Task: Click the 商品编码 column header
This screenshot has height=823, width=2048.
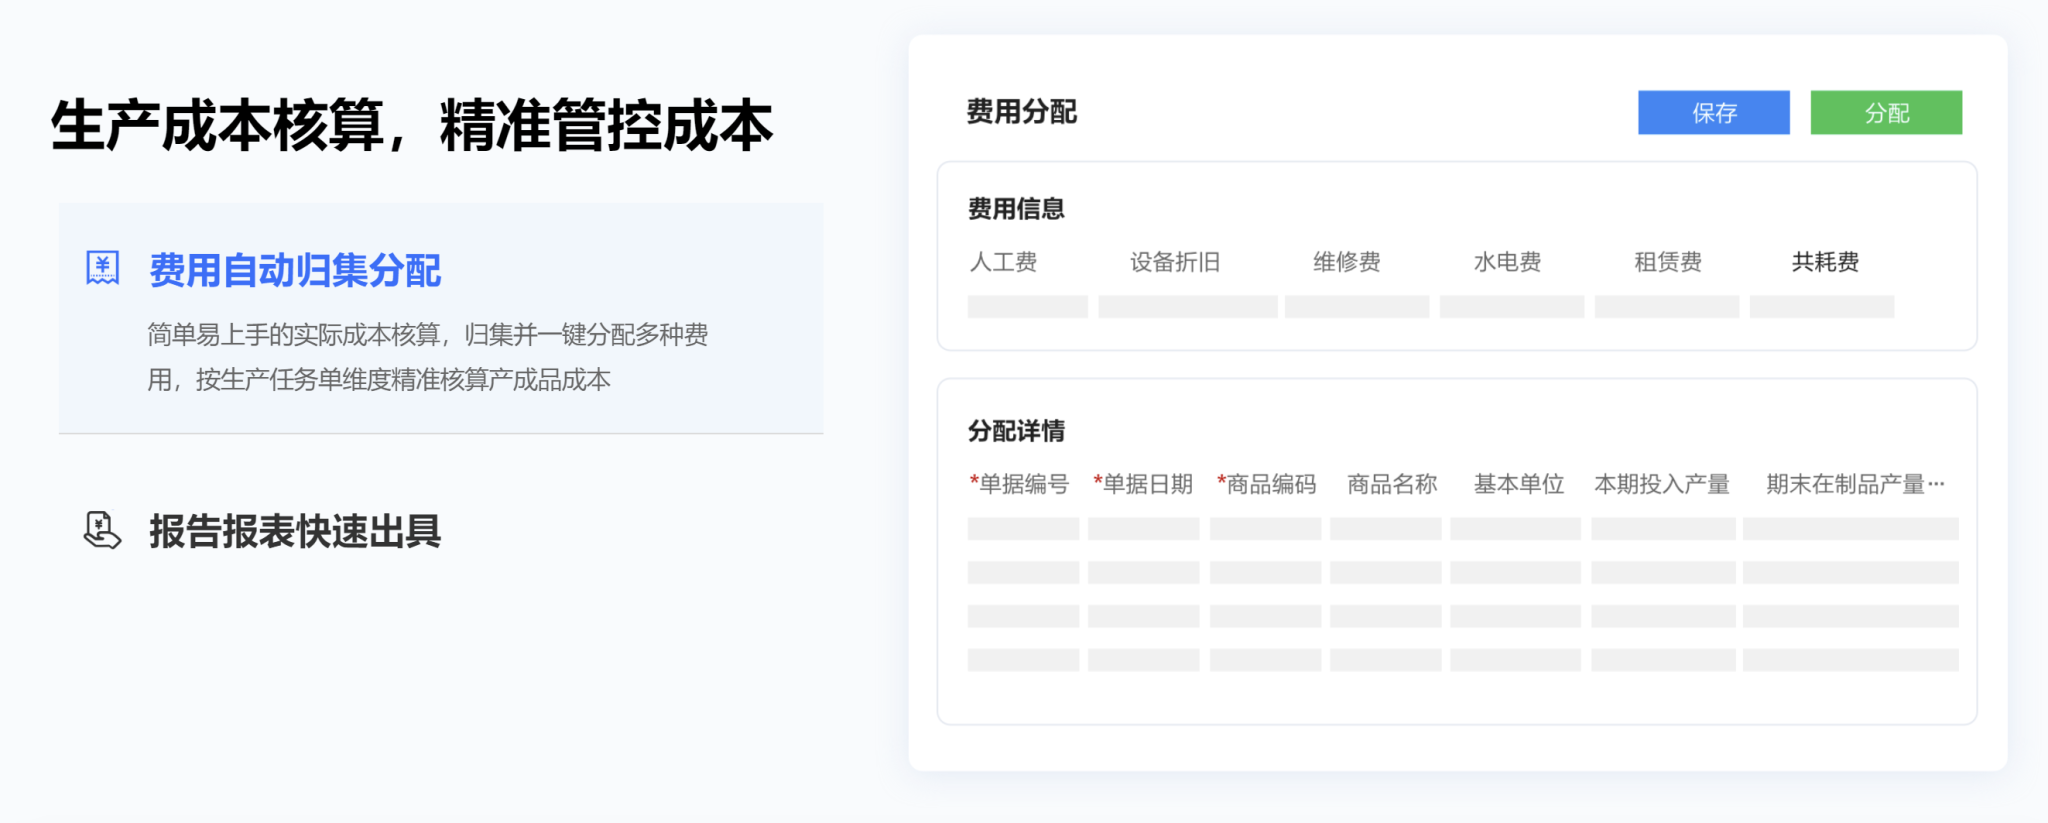Action: tap(1266, 484)
